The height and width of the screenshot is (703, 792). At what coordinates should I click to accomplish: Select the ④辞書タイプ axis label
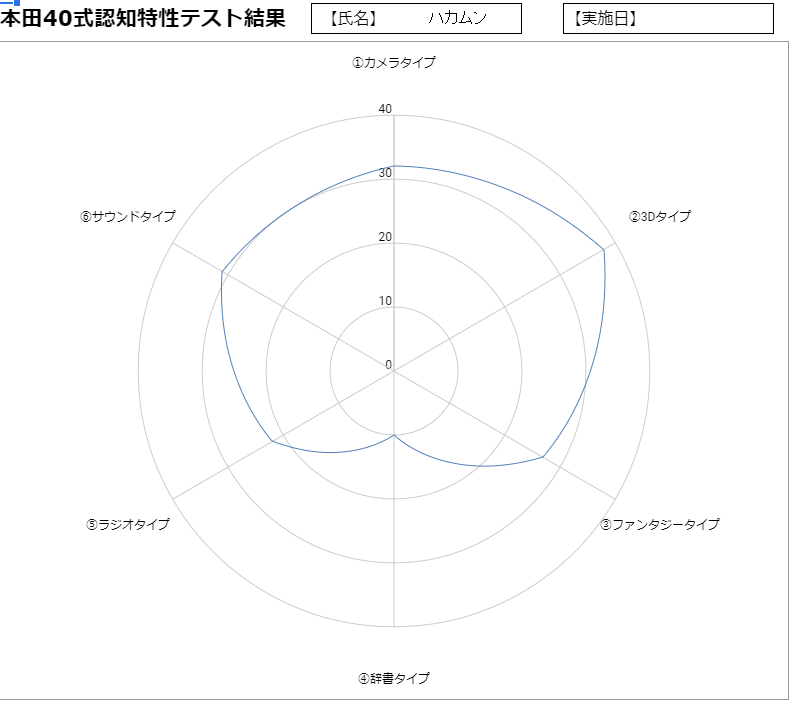(394, 678)
